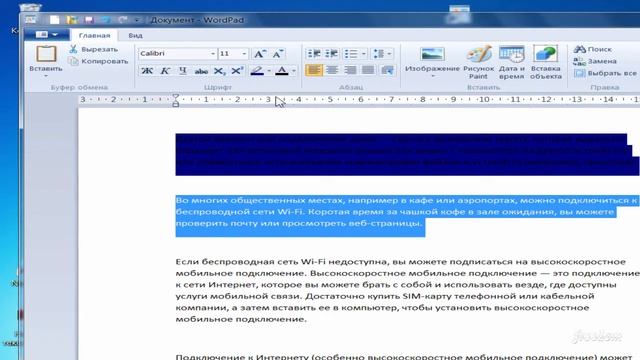Image resolution: width=640 pixels, height=360 pixels.
Task: Insert Дата и время into document
Action: (511, 62)
